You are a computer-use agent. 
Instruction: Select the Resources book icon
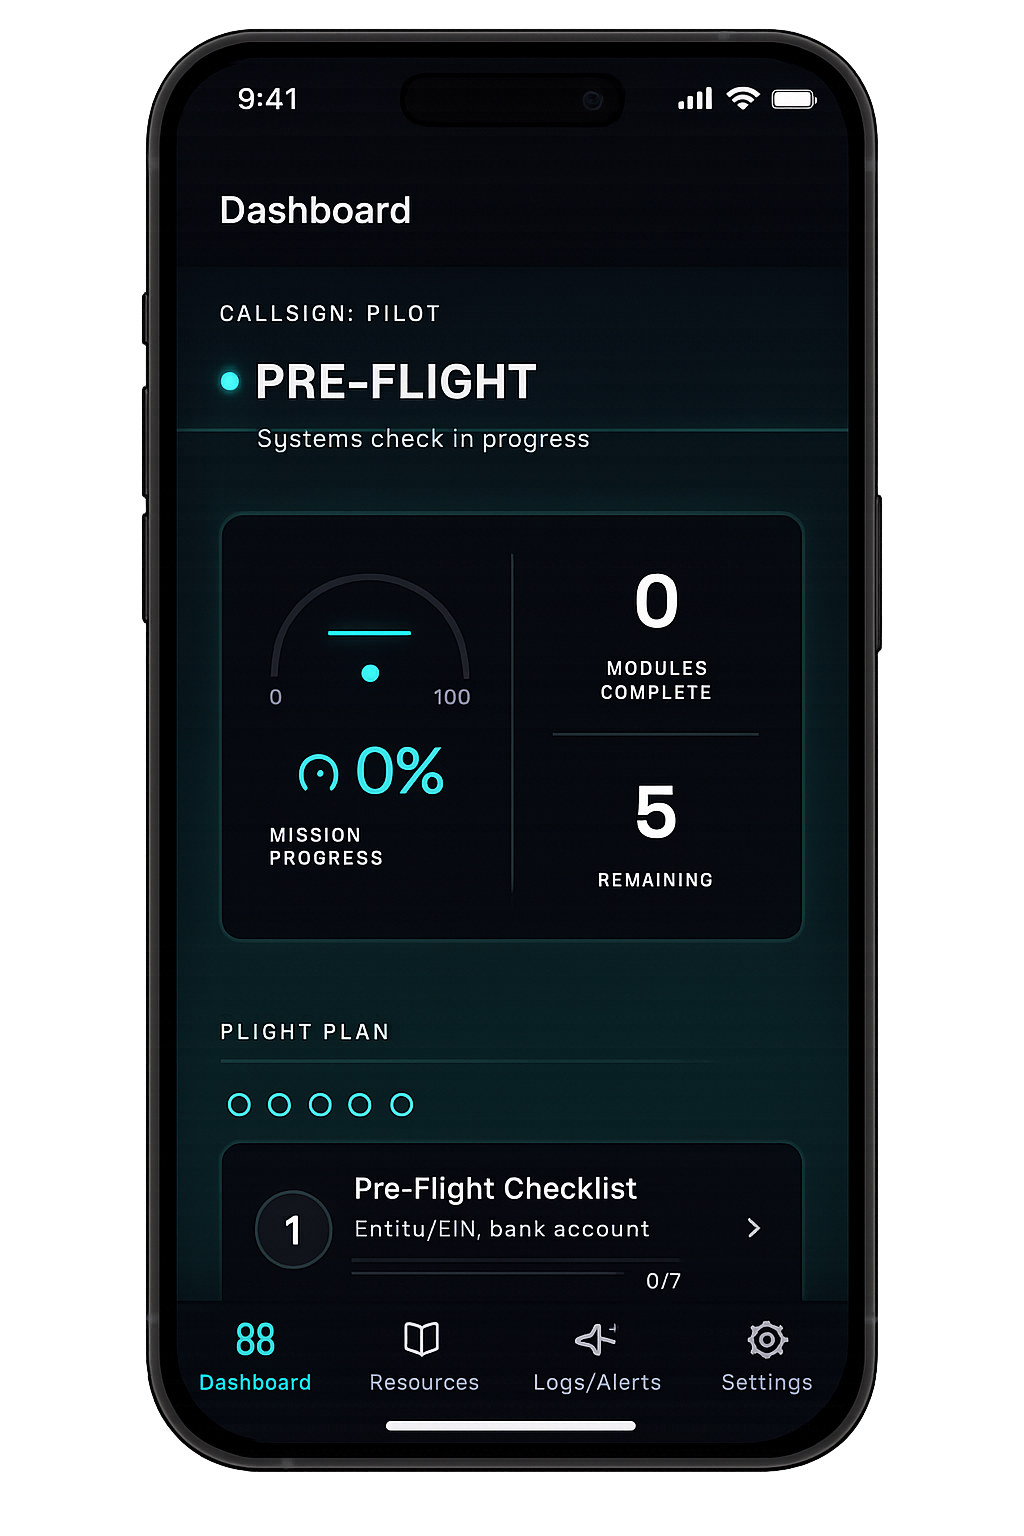[x=422, y=1337]
